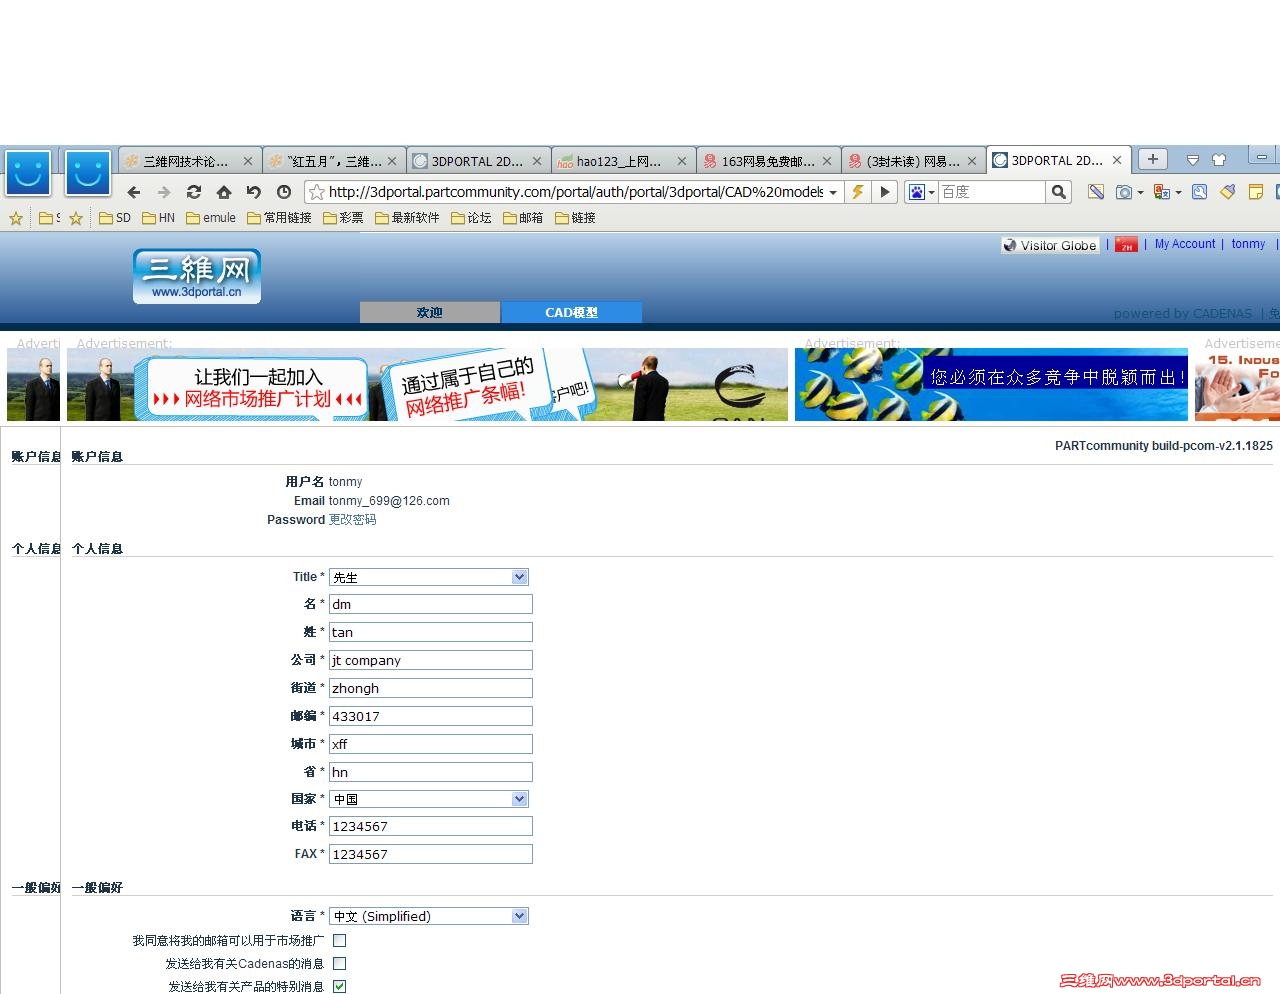This screenshot has height=994, width=1280.
Task: Uncheck 发送给我有关产品的特别消息
Action: click(x=340, y=986)
